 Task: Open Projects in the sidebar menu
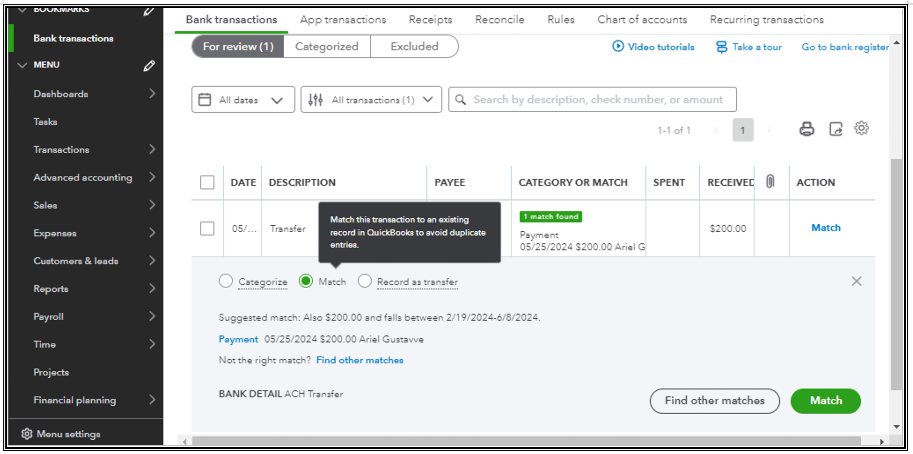pos(51,373)
